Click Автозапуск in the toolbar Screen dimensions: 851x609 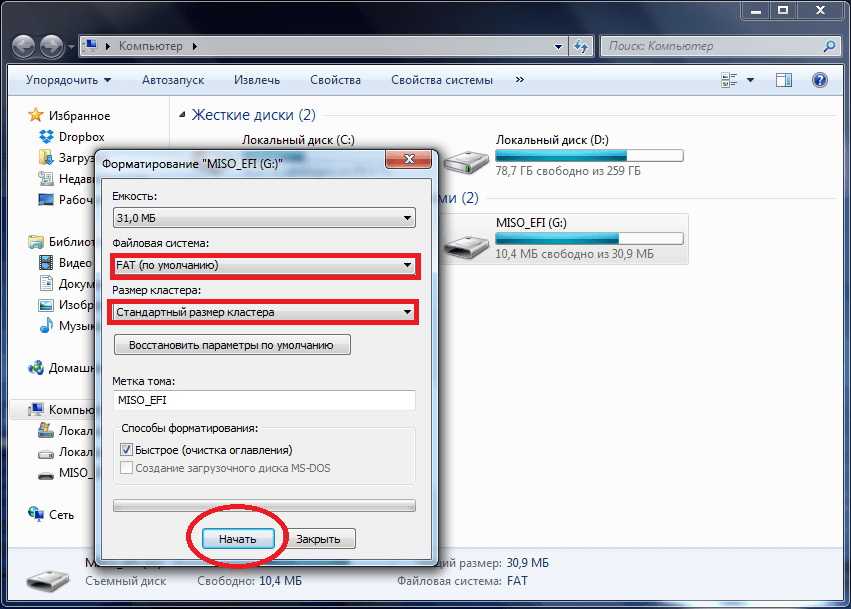[173, 80]
